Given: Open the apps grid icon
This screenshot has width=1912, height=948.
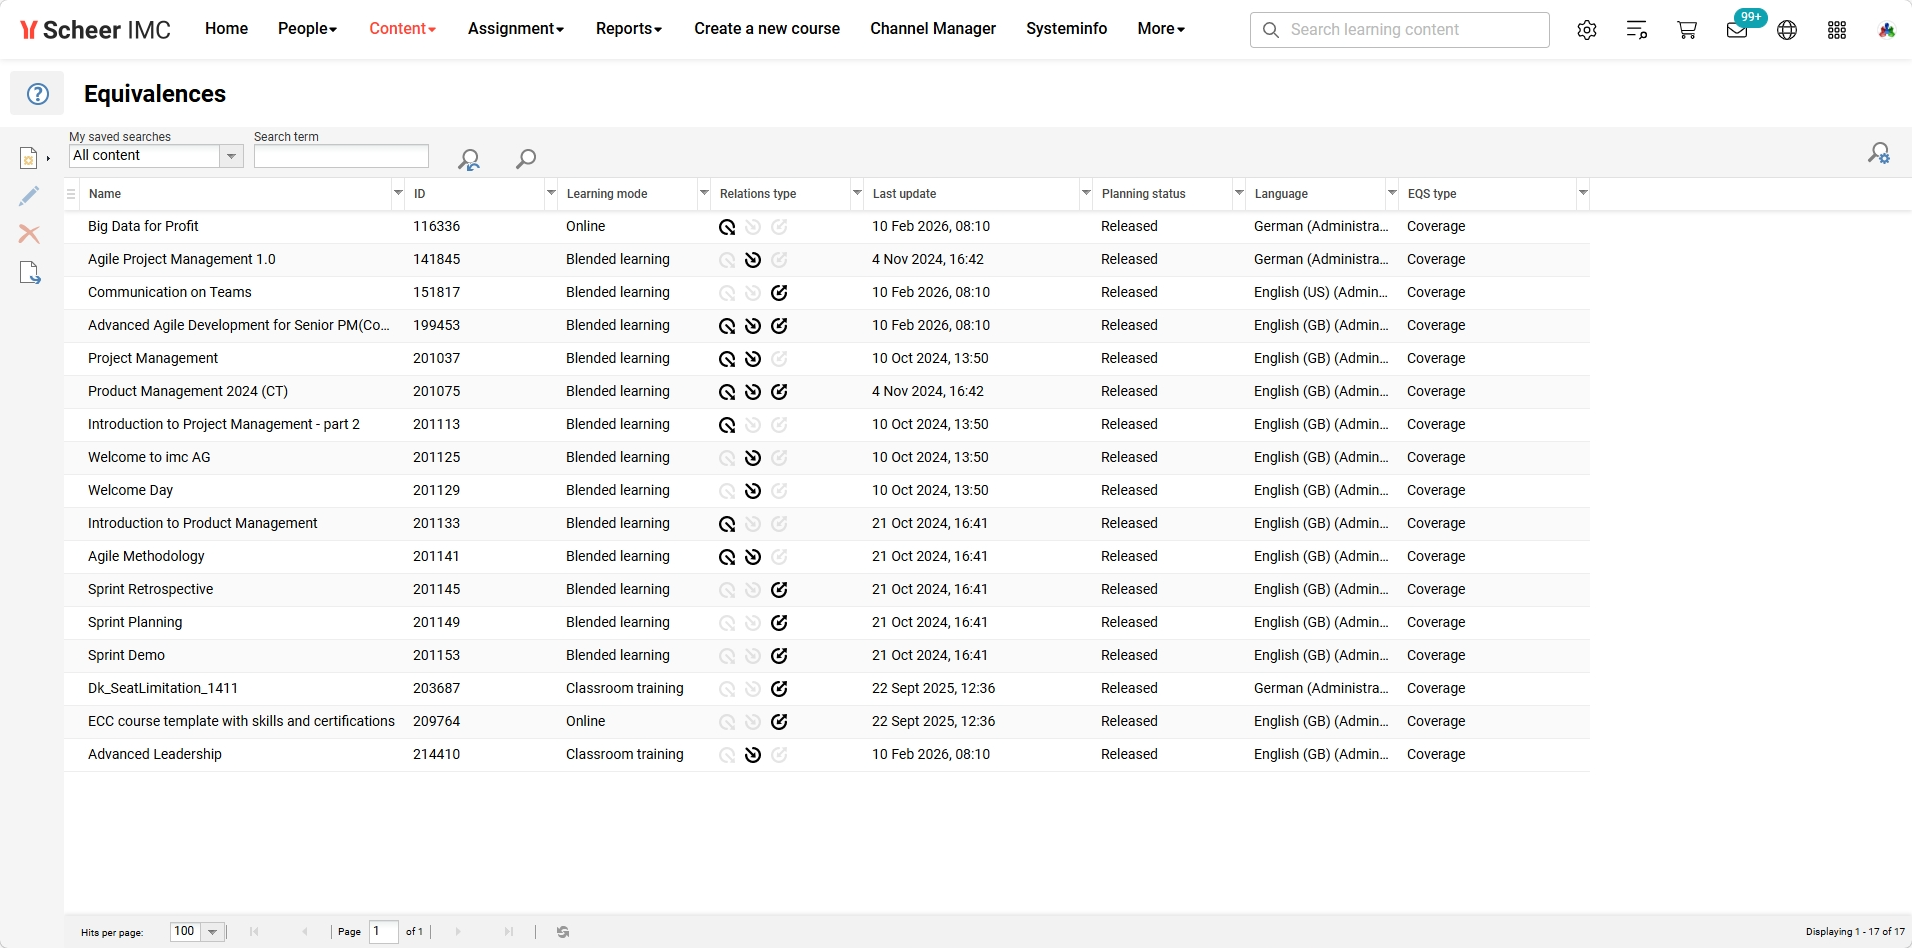Looking at the screenshot, I should pyautogui.click(x=1837, y=30).
